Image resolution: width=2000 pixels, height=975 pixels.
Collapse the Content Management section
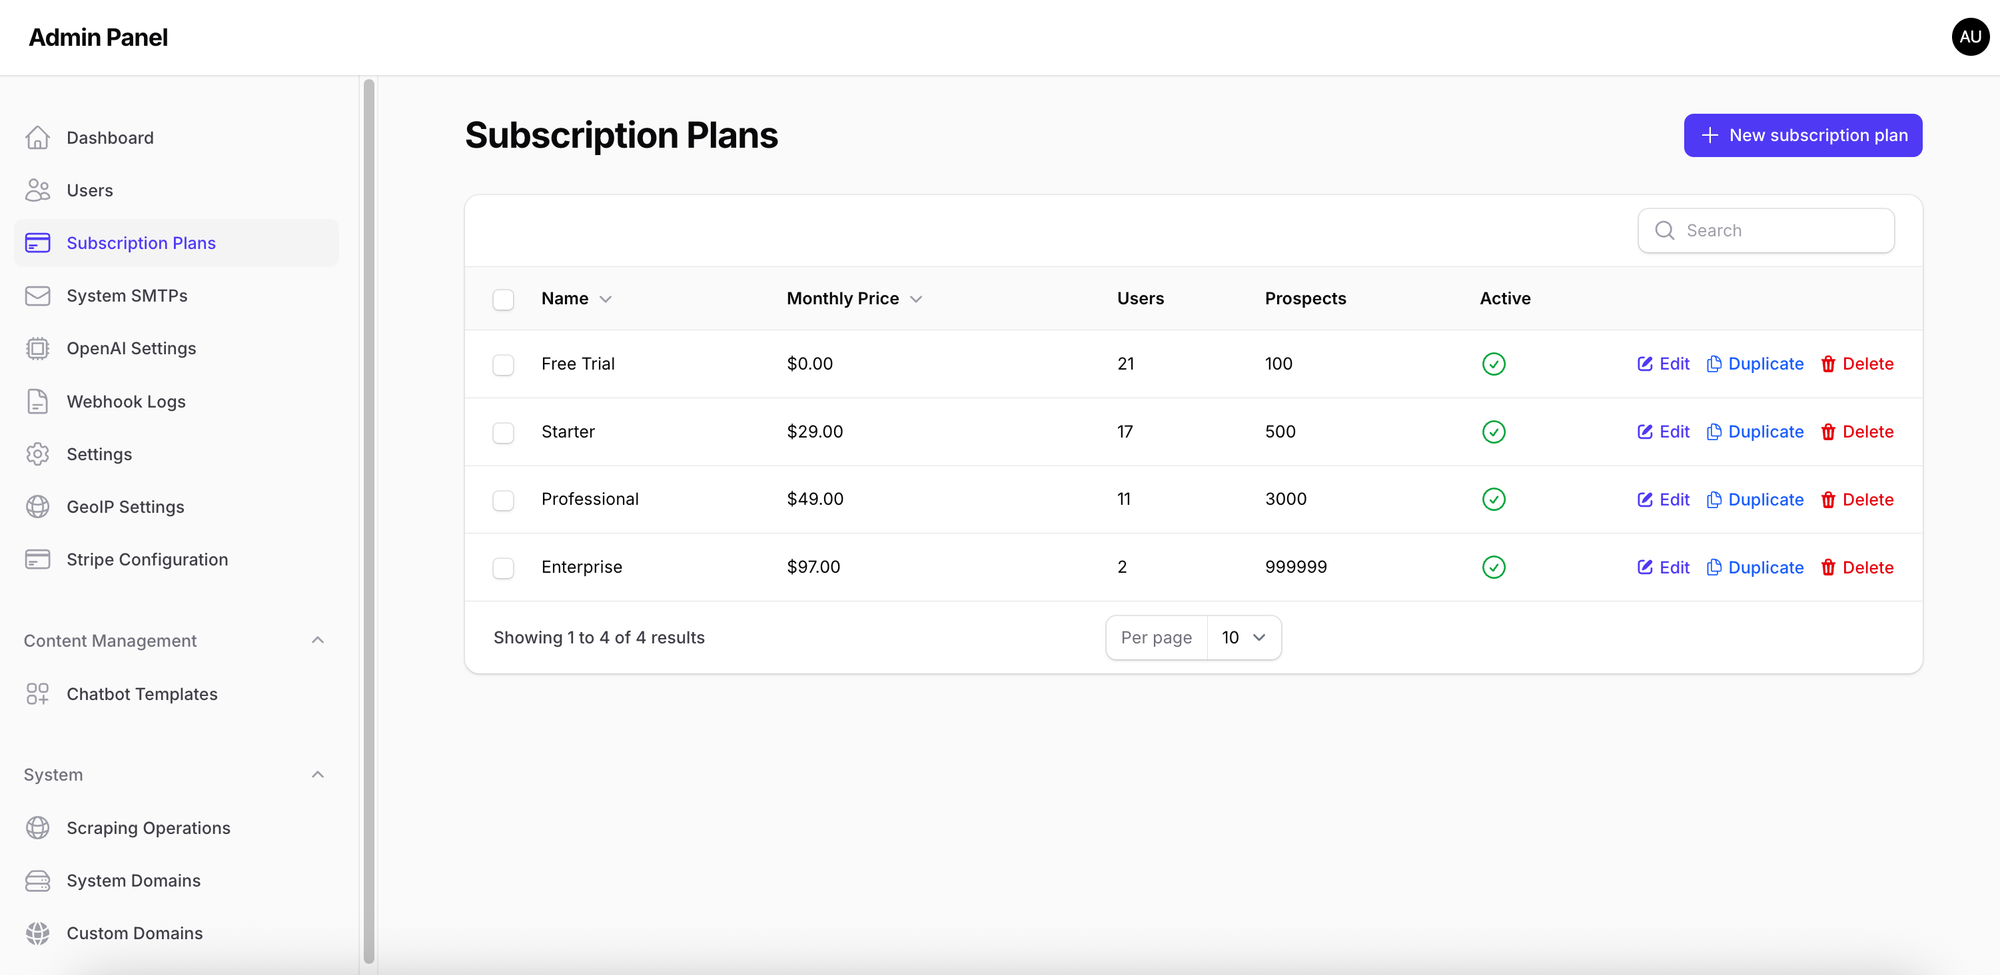coord(318,641)
